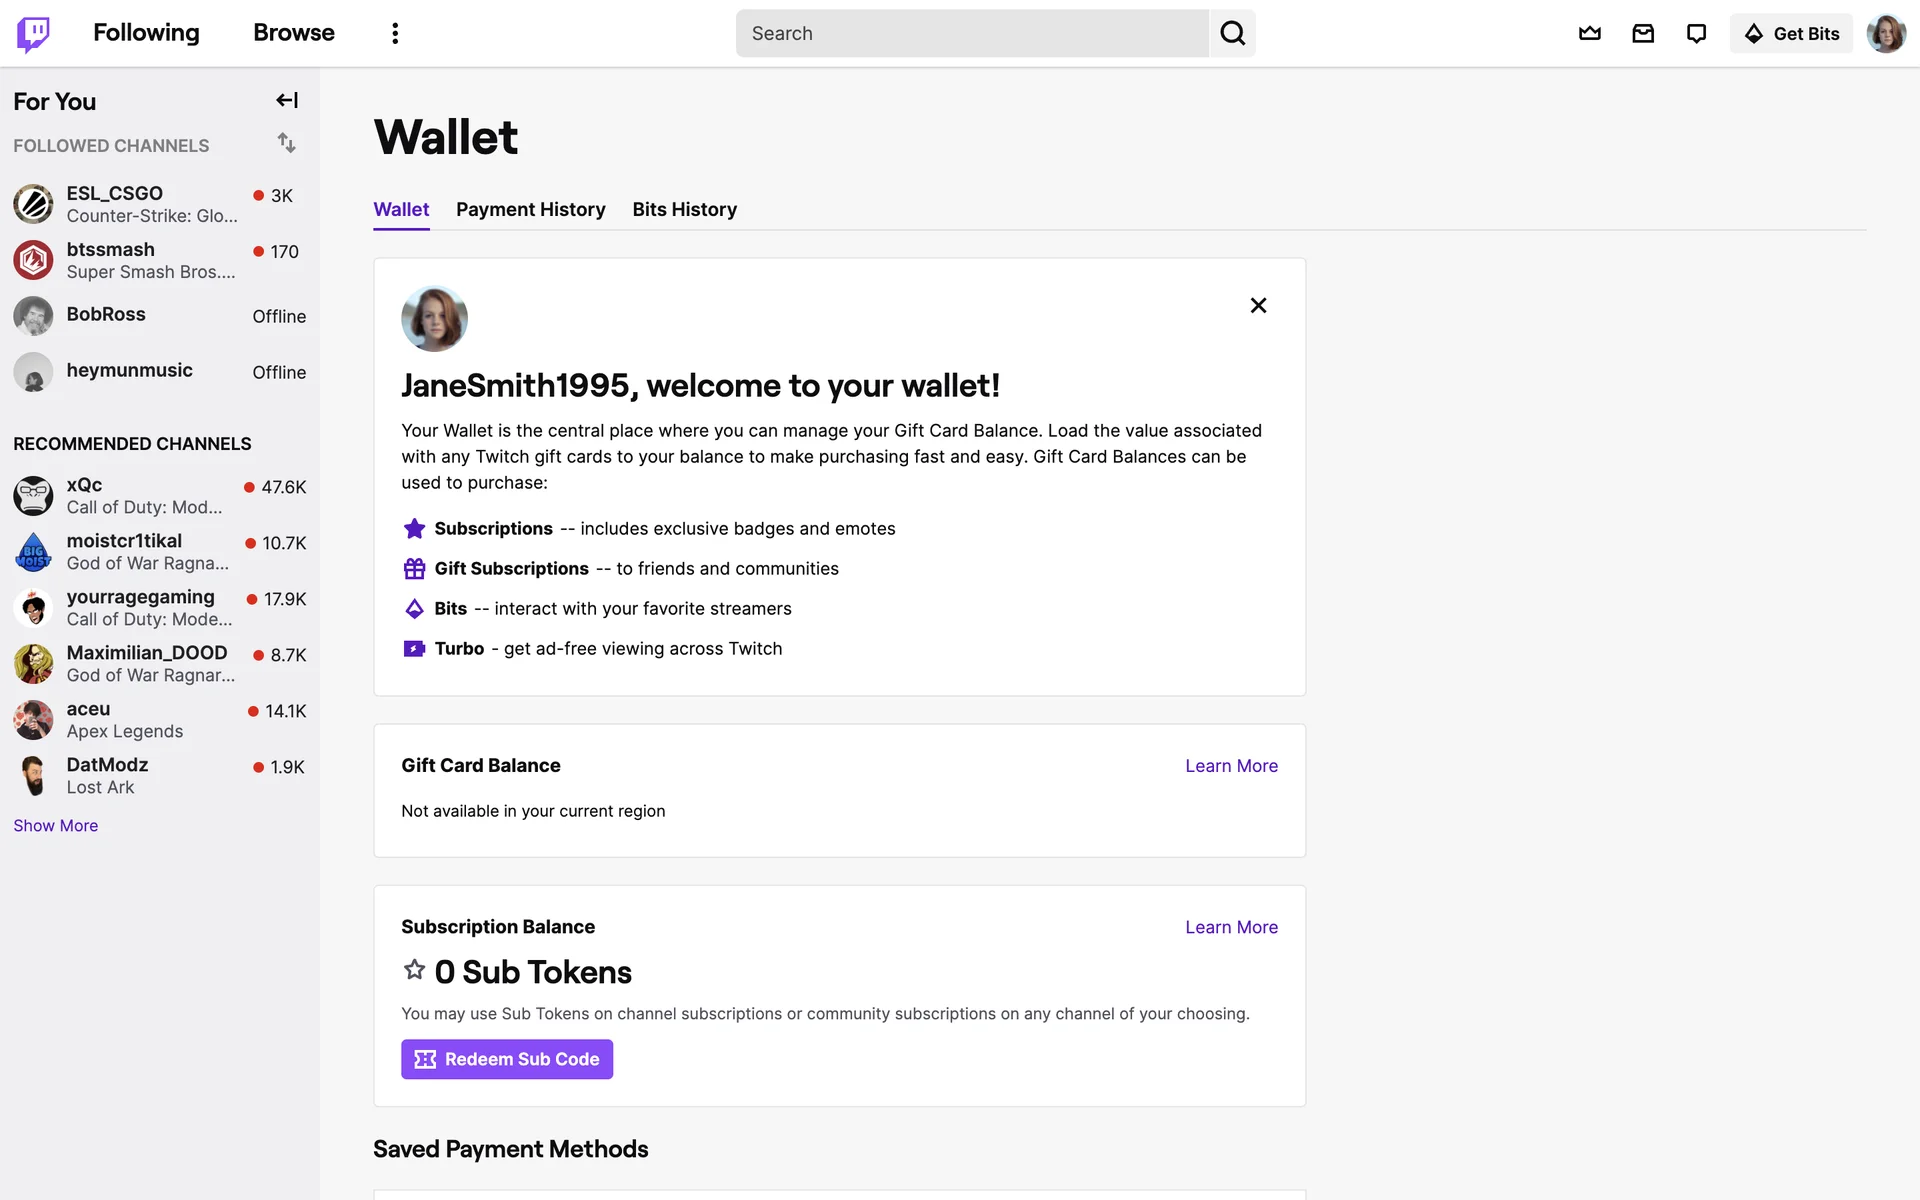The width and height of the screenshot is (1920, 1200).
Task: Open the whispers chat bubble icon
Action: click(1696, 34)
